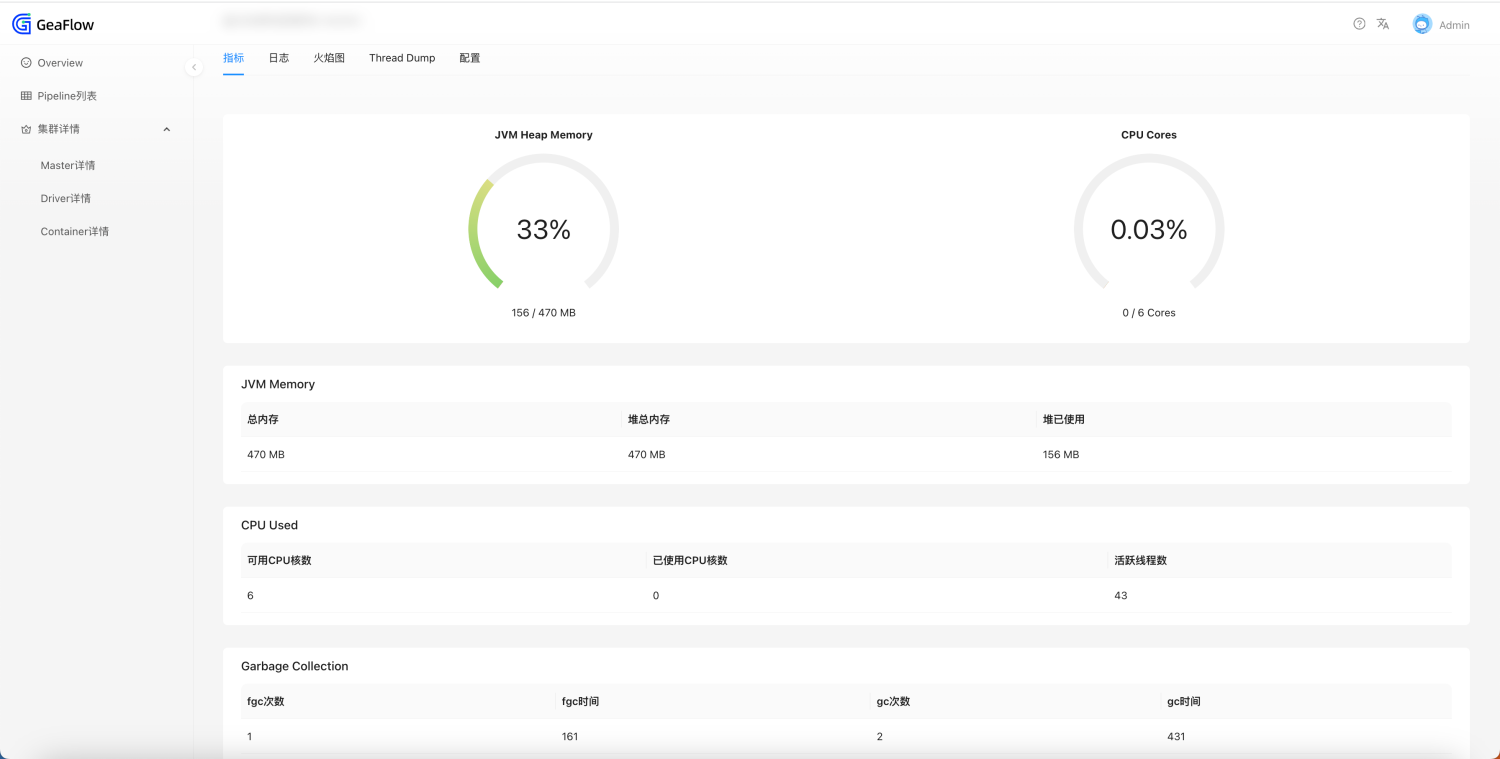This screenshot has height=759, width=1500.
Task: Click the CPU Cores progress ring
Action: pos(1148,229)
